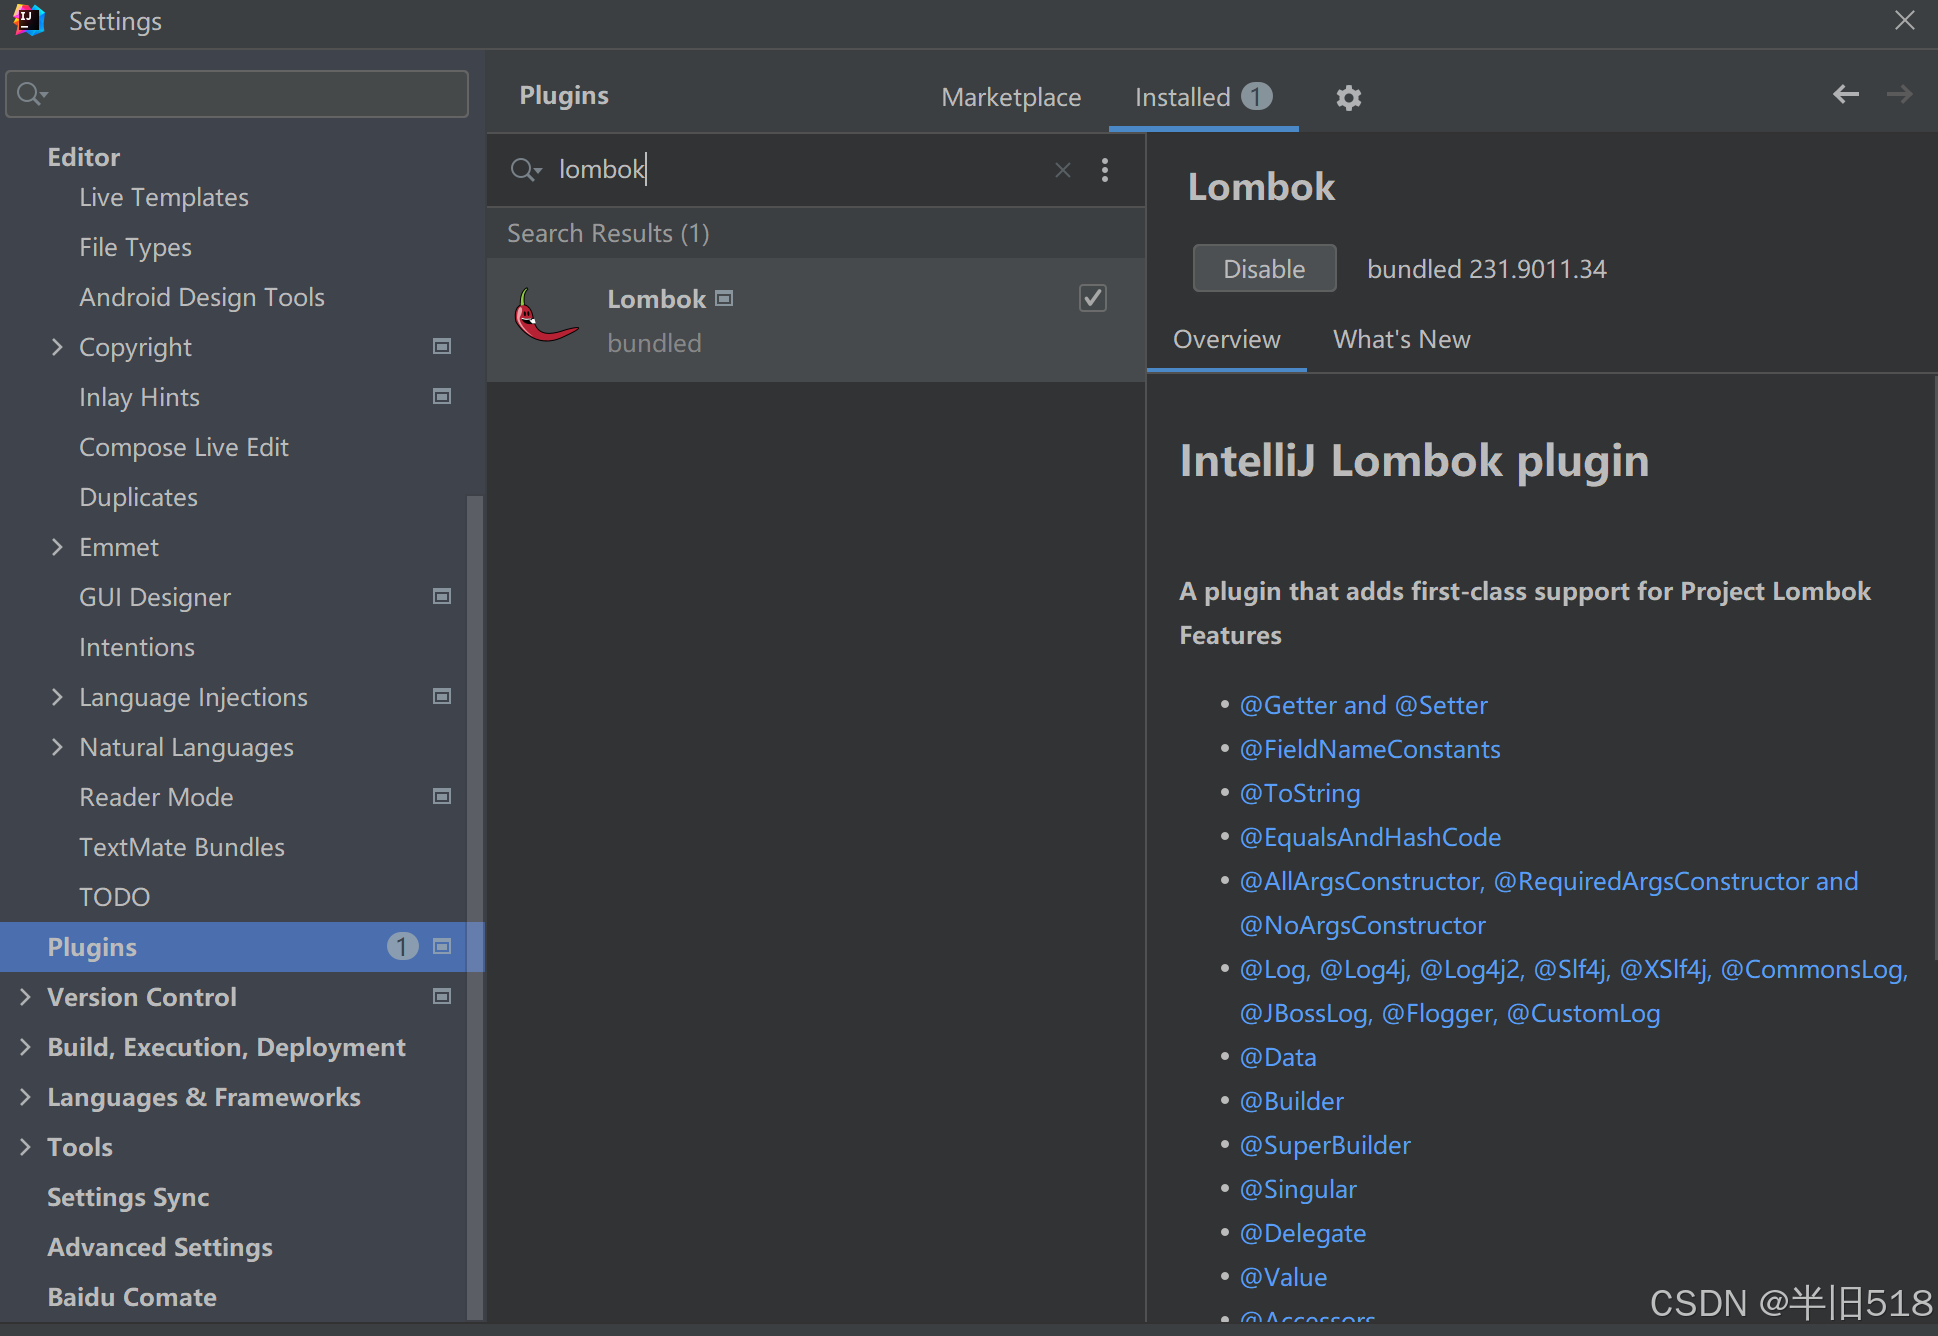Focus the settings search field
This screenshot has width=1938, height=1336.
[x=237, y=94]
